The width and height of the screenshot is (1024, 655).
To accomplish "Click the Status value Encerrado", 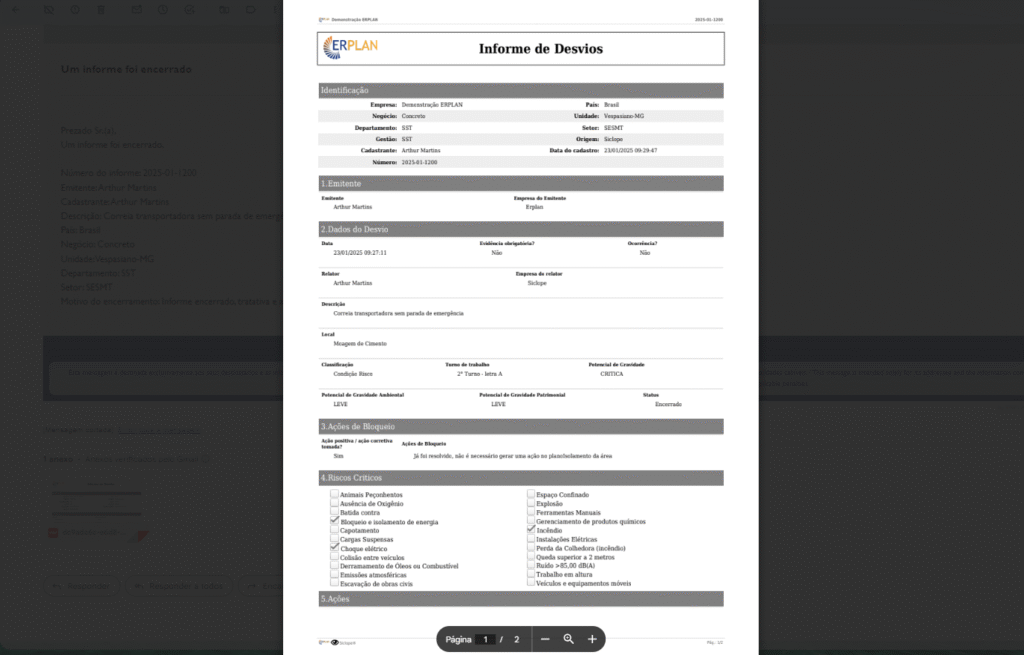I will coord(668,404).
